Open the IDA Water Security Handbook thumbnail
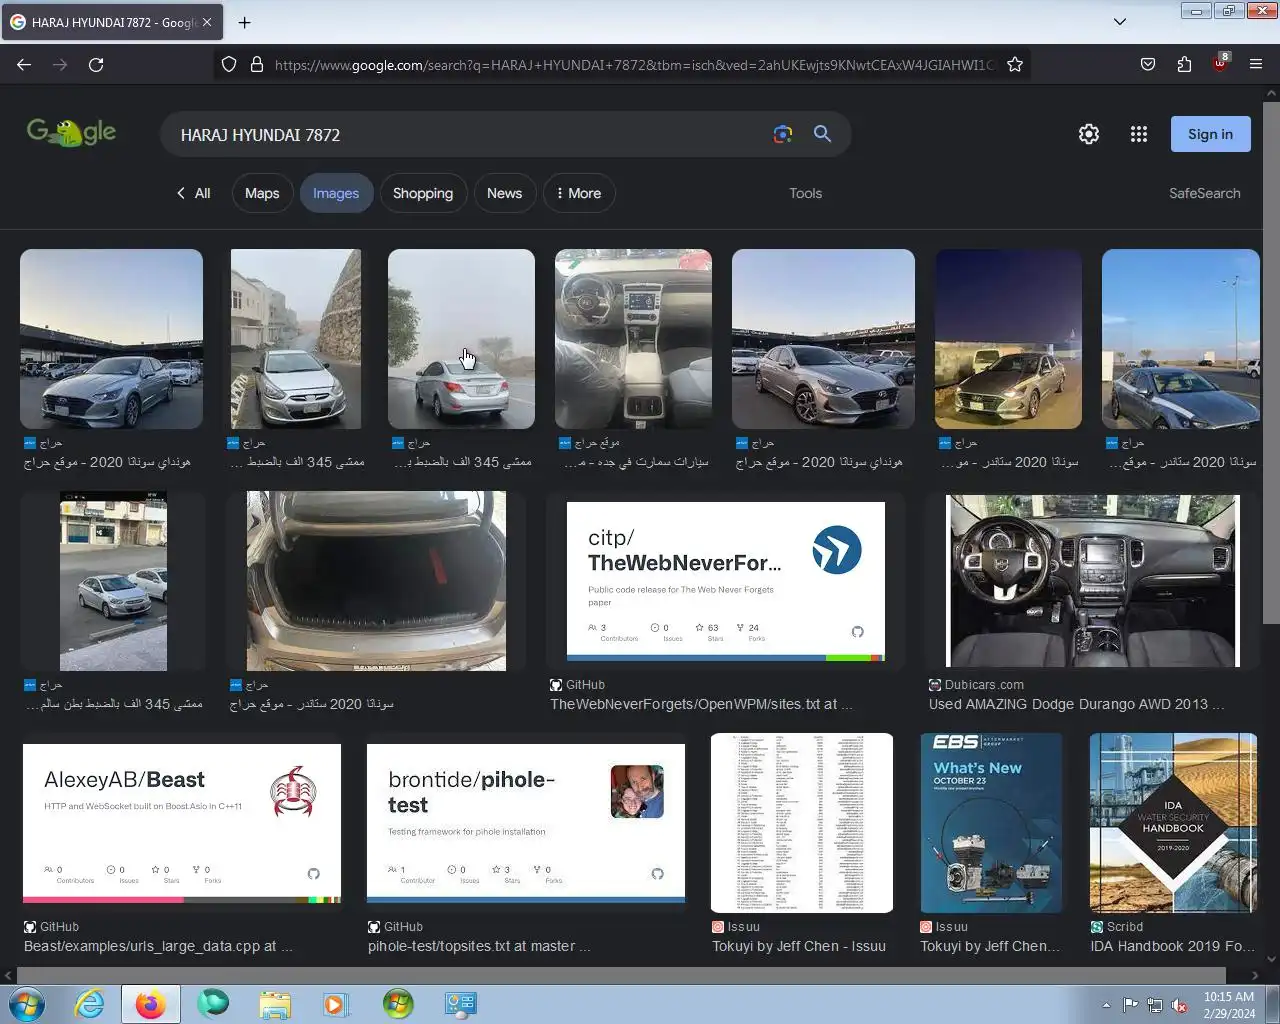The image size is (1280, 1024). point(1173,823)
